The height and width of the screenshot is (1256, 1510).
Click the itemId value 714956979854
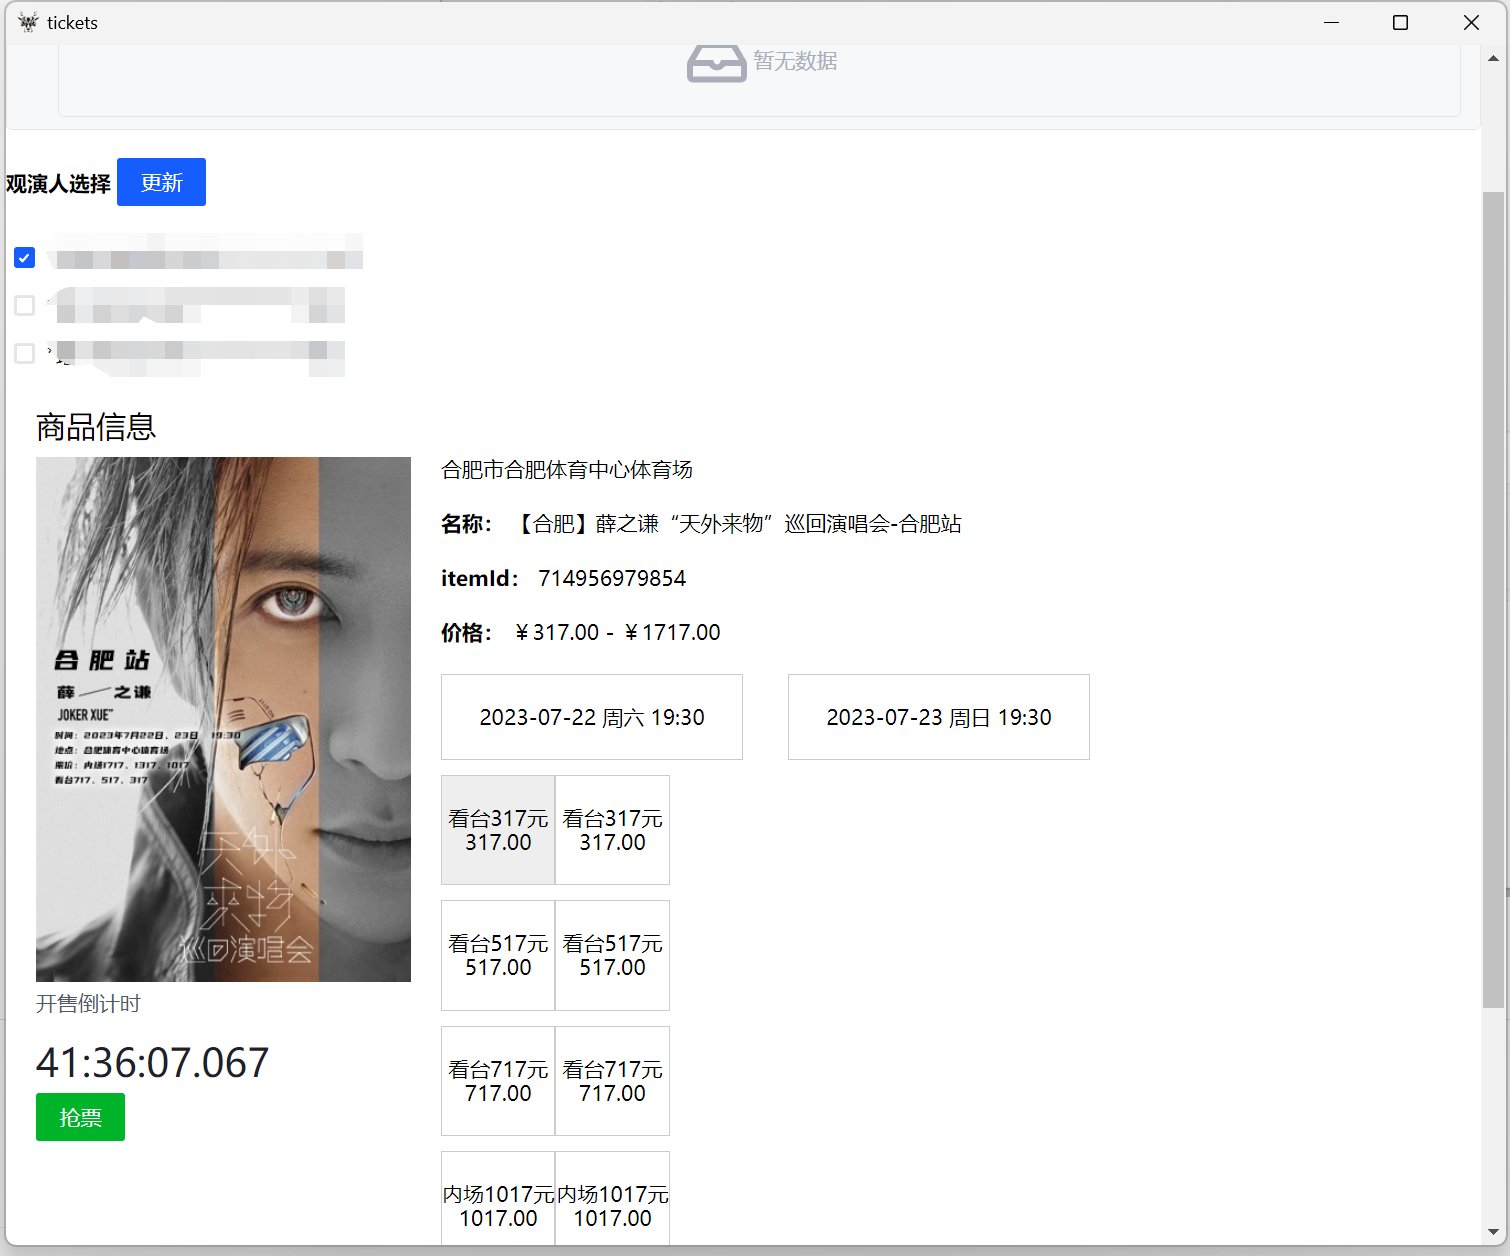pos(612,578)
